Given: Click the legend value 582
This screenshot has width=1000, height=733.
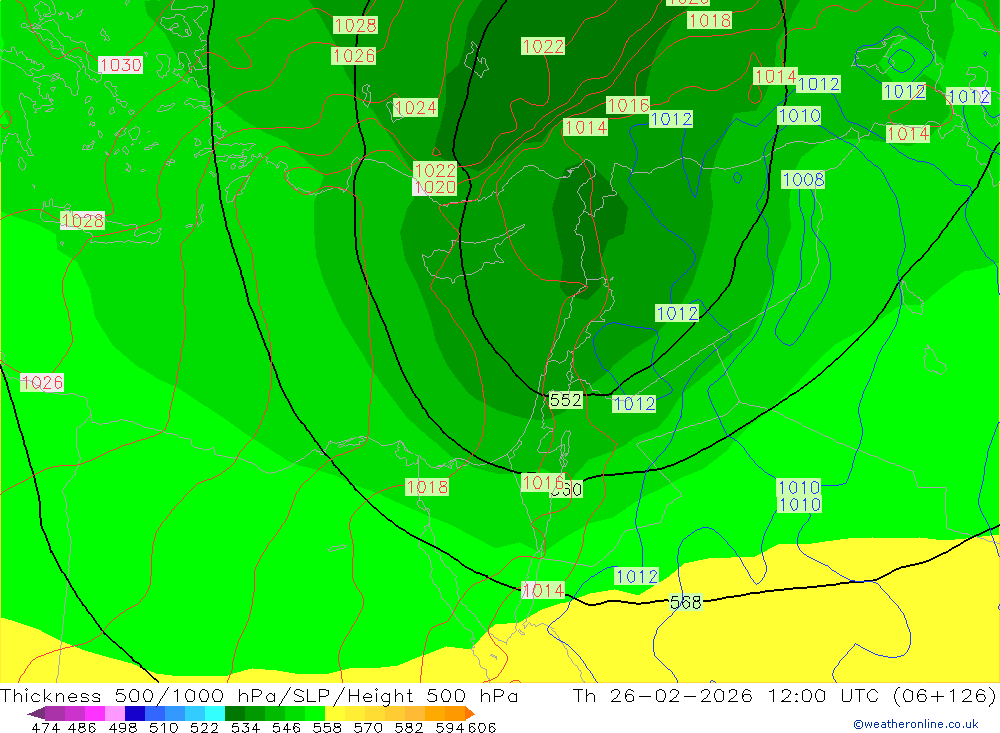Looking at the screenshot, I should (x=408, y=727).
